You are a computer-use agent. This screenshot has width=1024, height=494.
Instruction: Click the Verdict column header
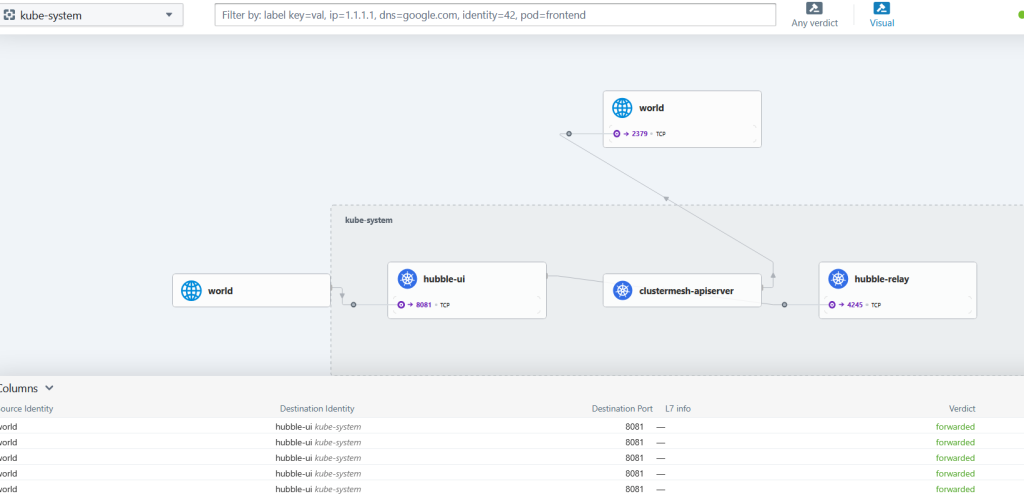coord(962,409)
